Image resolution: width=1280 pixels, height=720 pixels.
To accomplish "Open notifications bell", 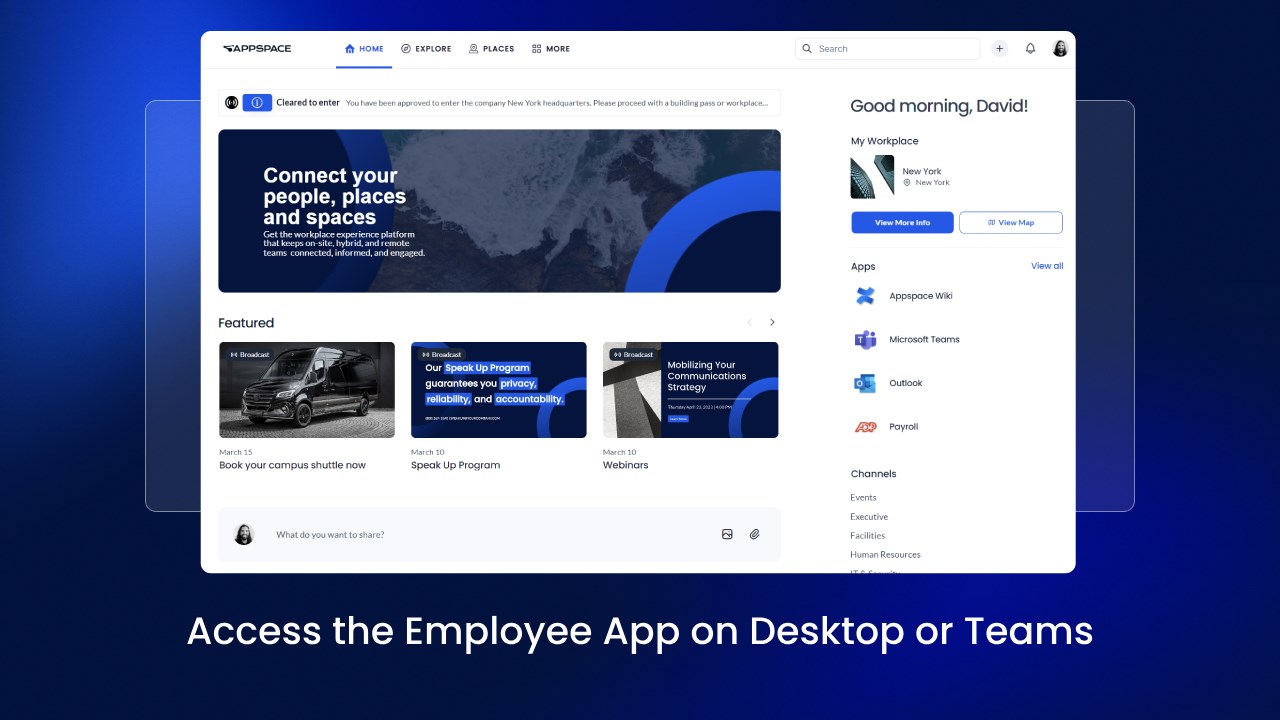I will tap(1030, 48).
